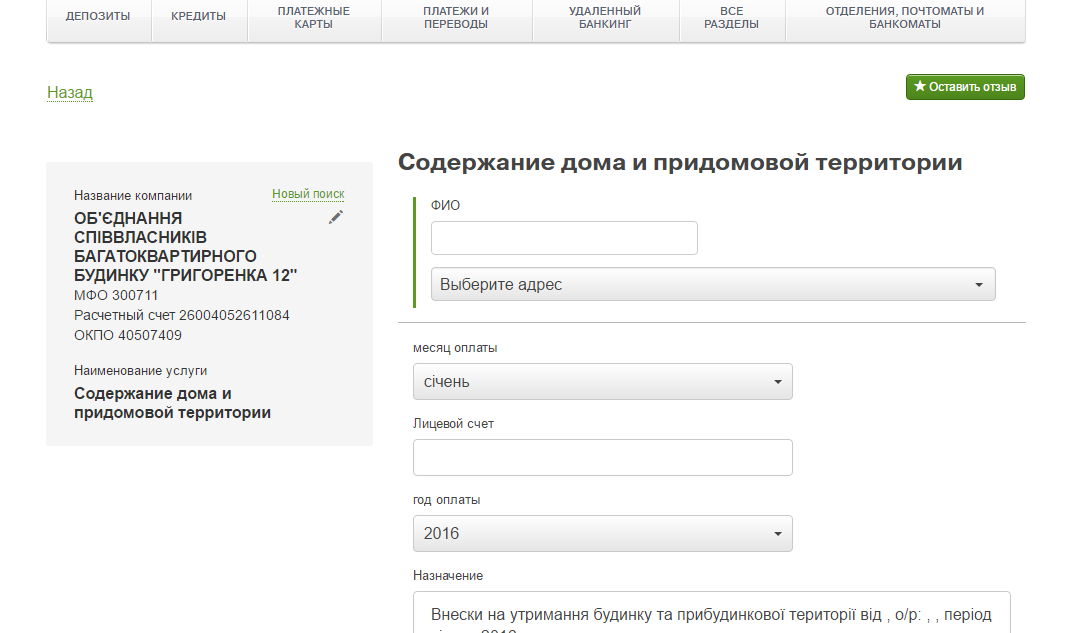Open the год оплаты dropdown showing 2016
This screenshot has height=633, width=1073.
[602, 534]
